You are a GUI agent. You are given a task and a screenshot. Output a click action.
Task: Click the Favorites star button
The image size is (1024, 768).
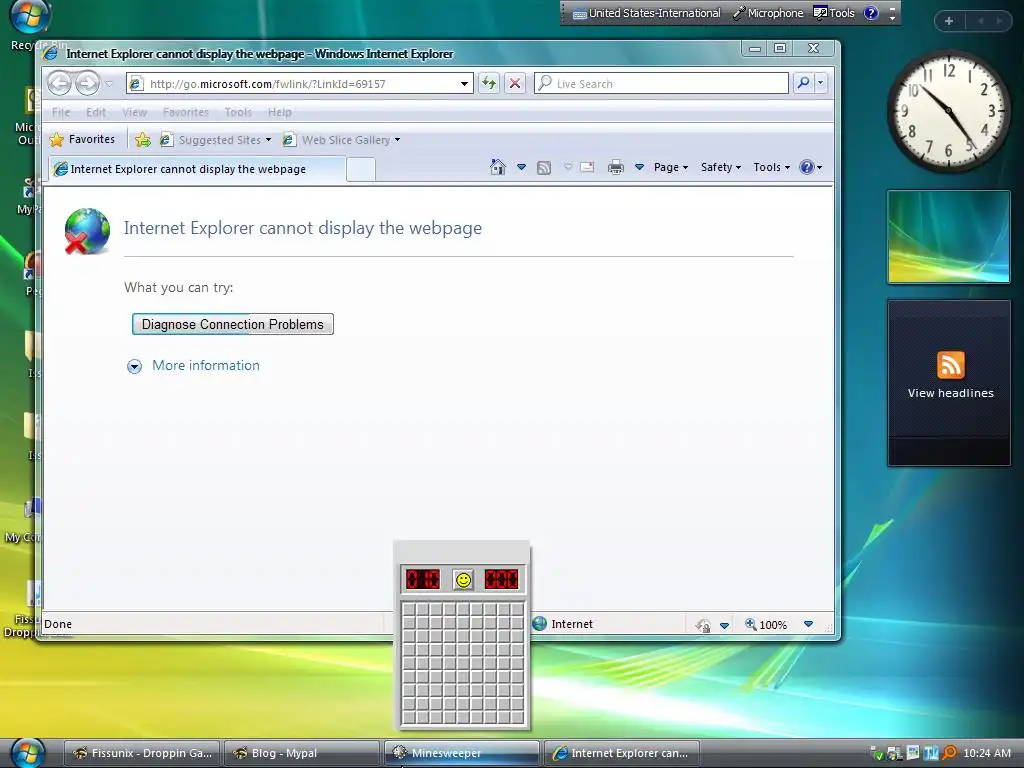pyautogui.click(x=83, y=139)
